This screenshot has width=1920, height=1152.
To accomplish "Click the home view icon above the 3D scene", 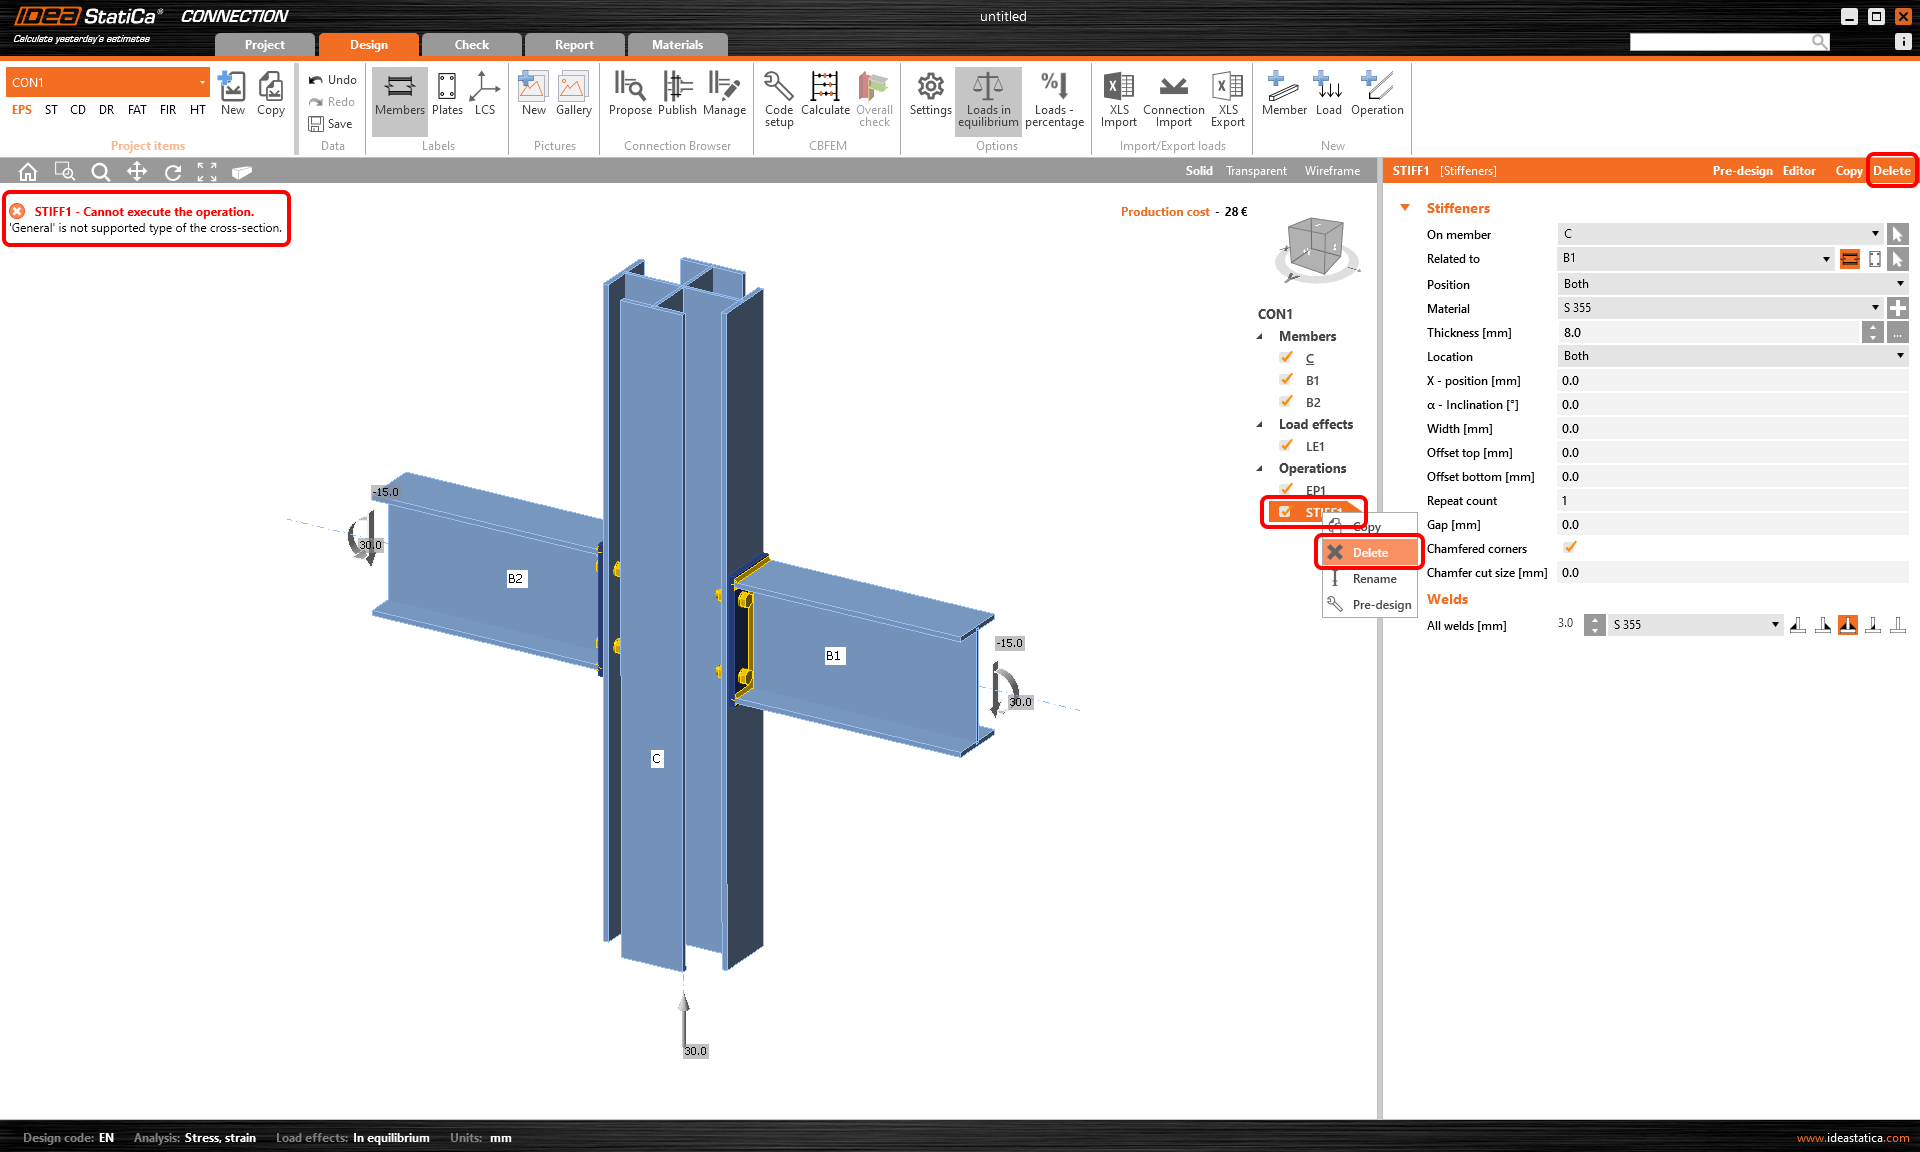I will (27, 171).
